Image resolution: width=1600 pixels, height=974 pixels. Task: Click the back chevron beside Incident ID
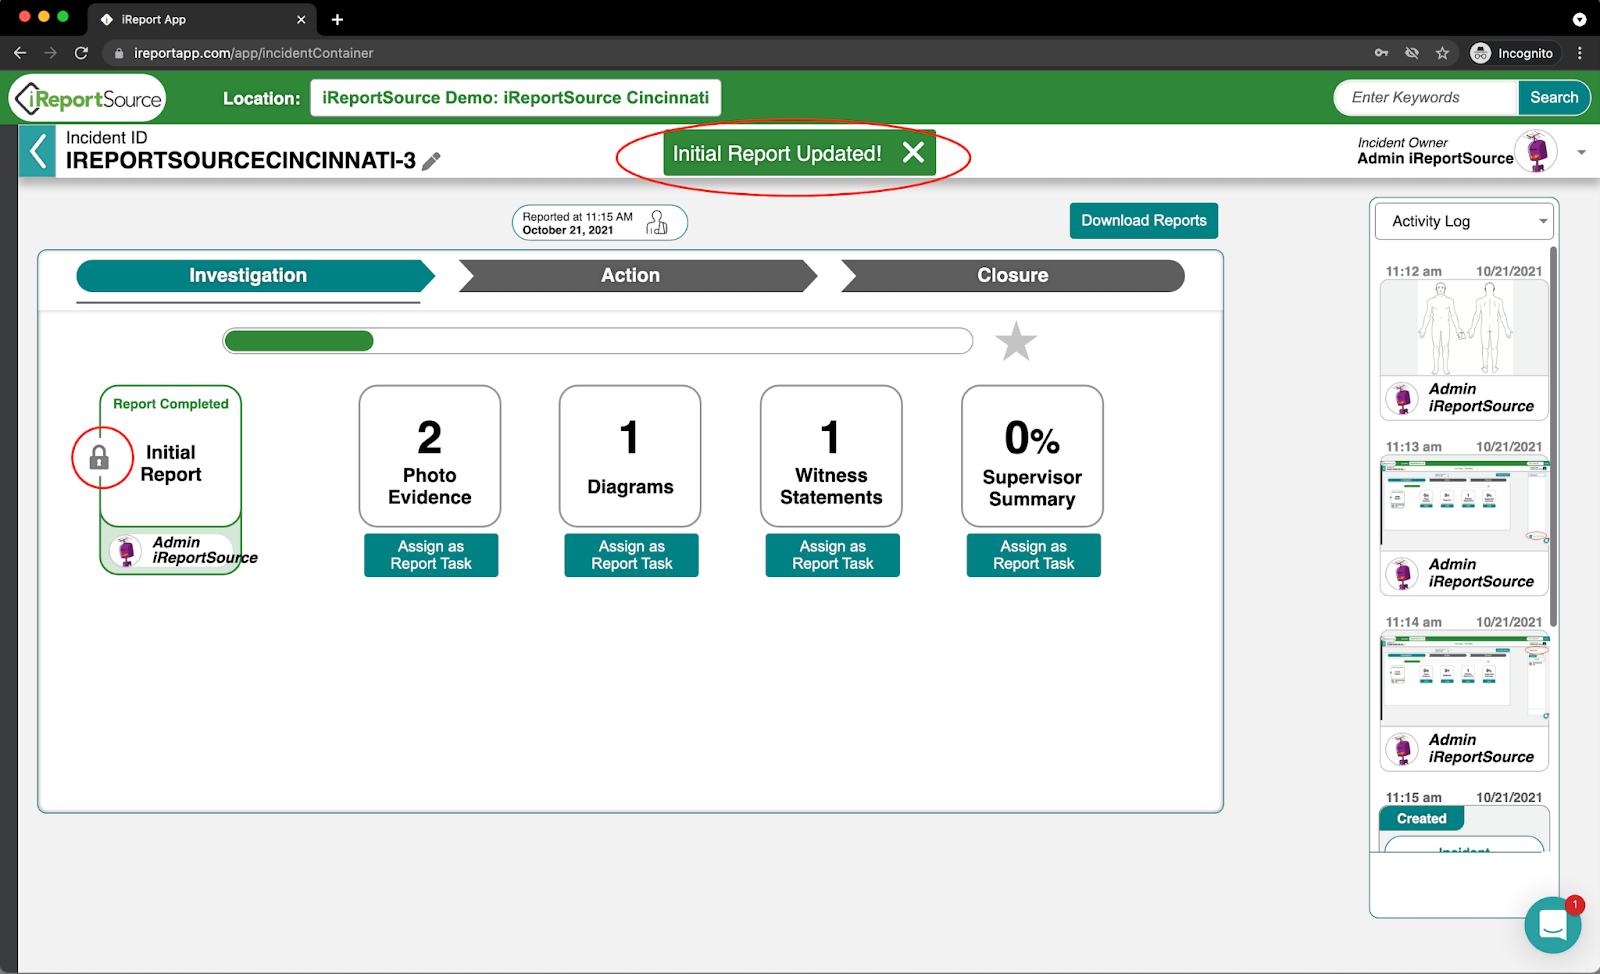tap(37, 152)
